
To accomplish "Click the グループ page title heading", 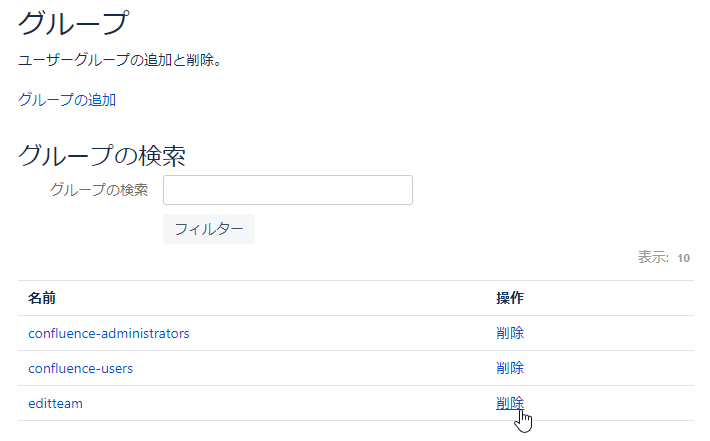I will click(74, 24).
